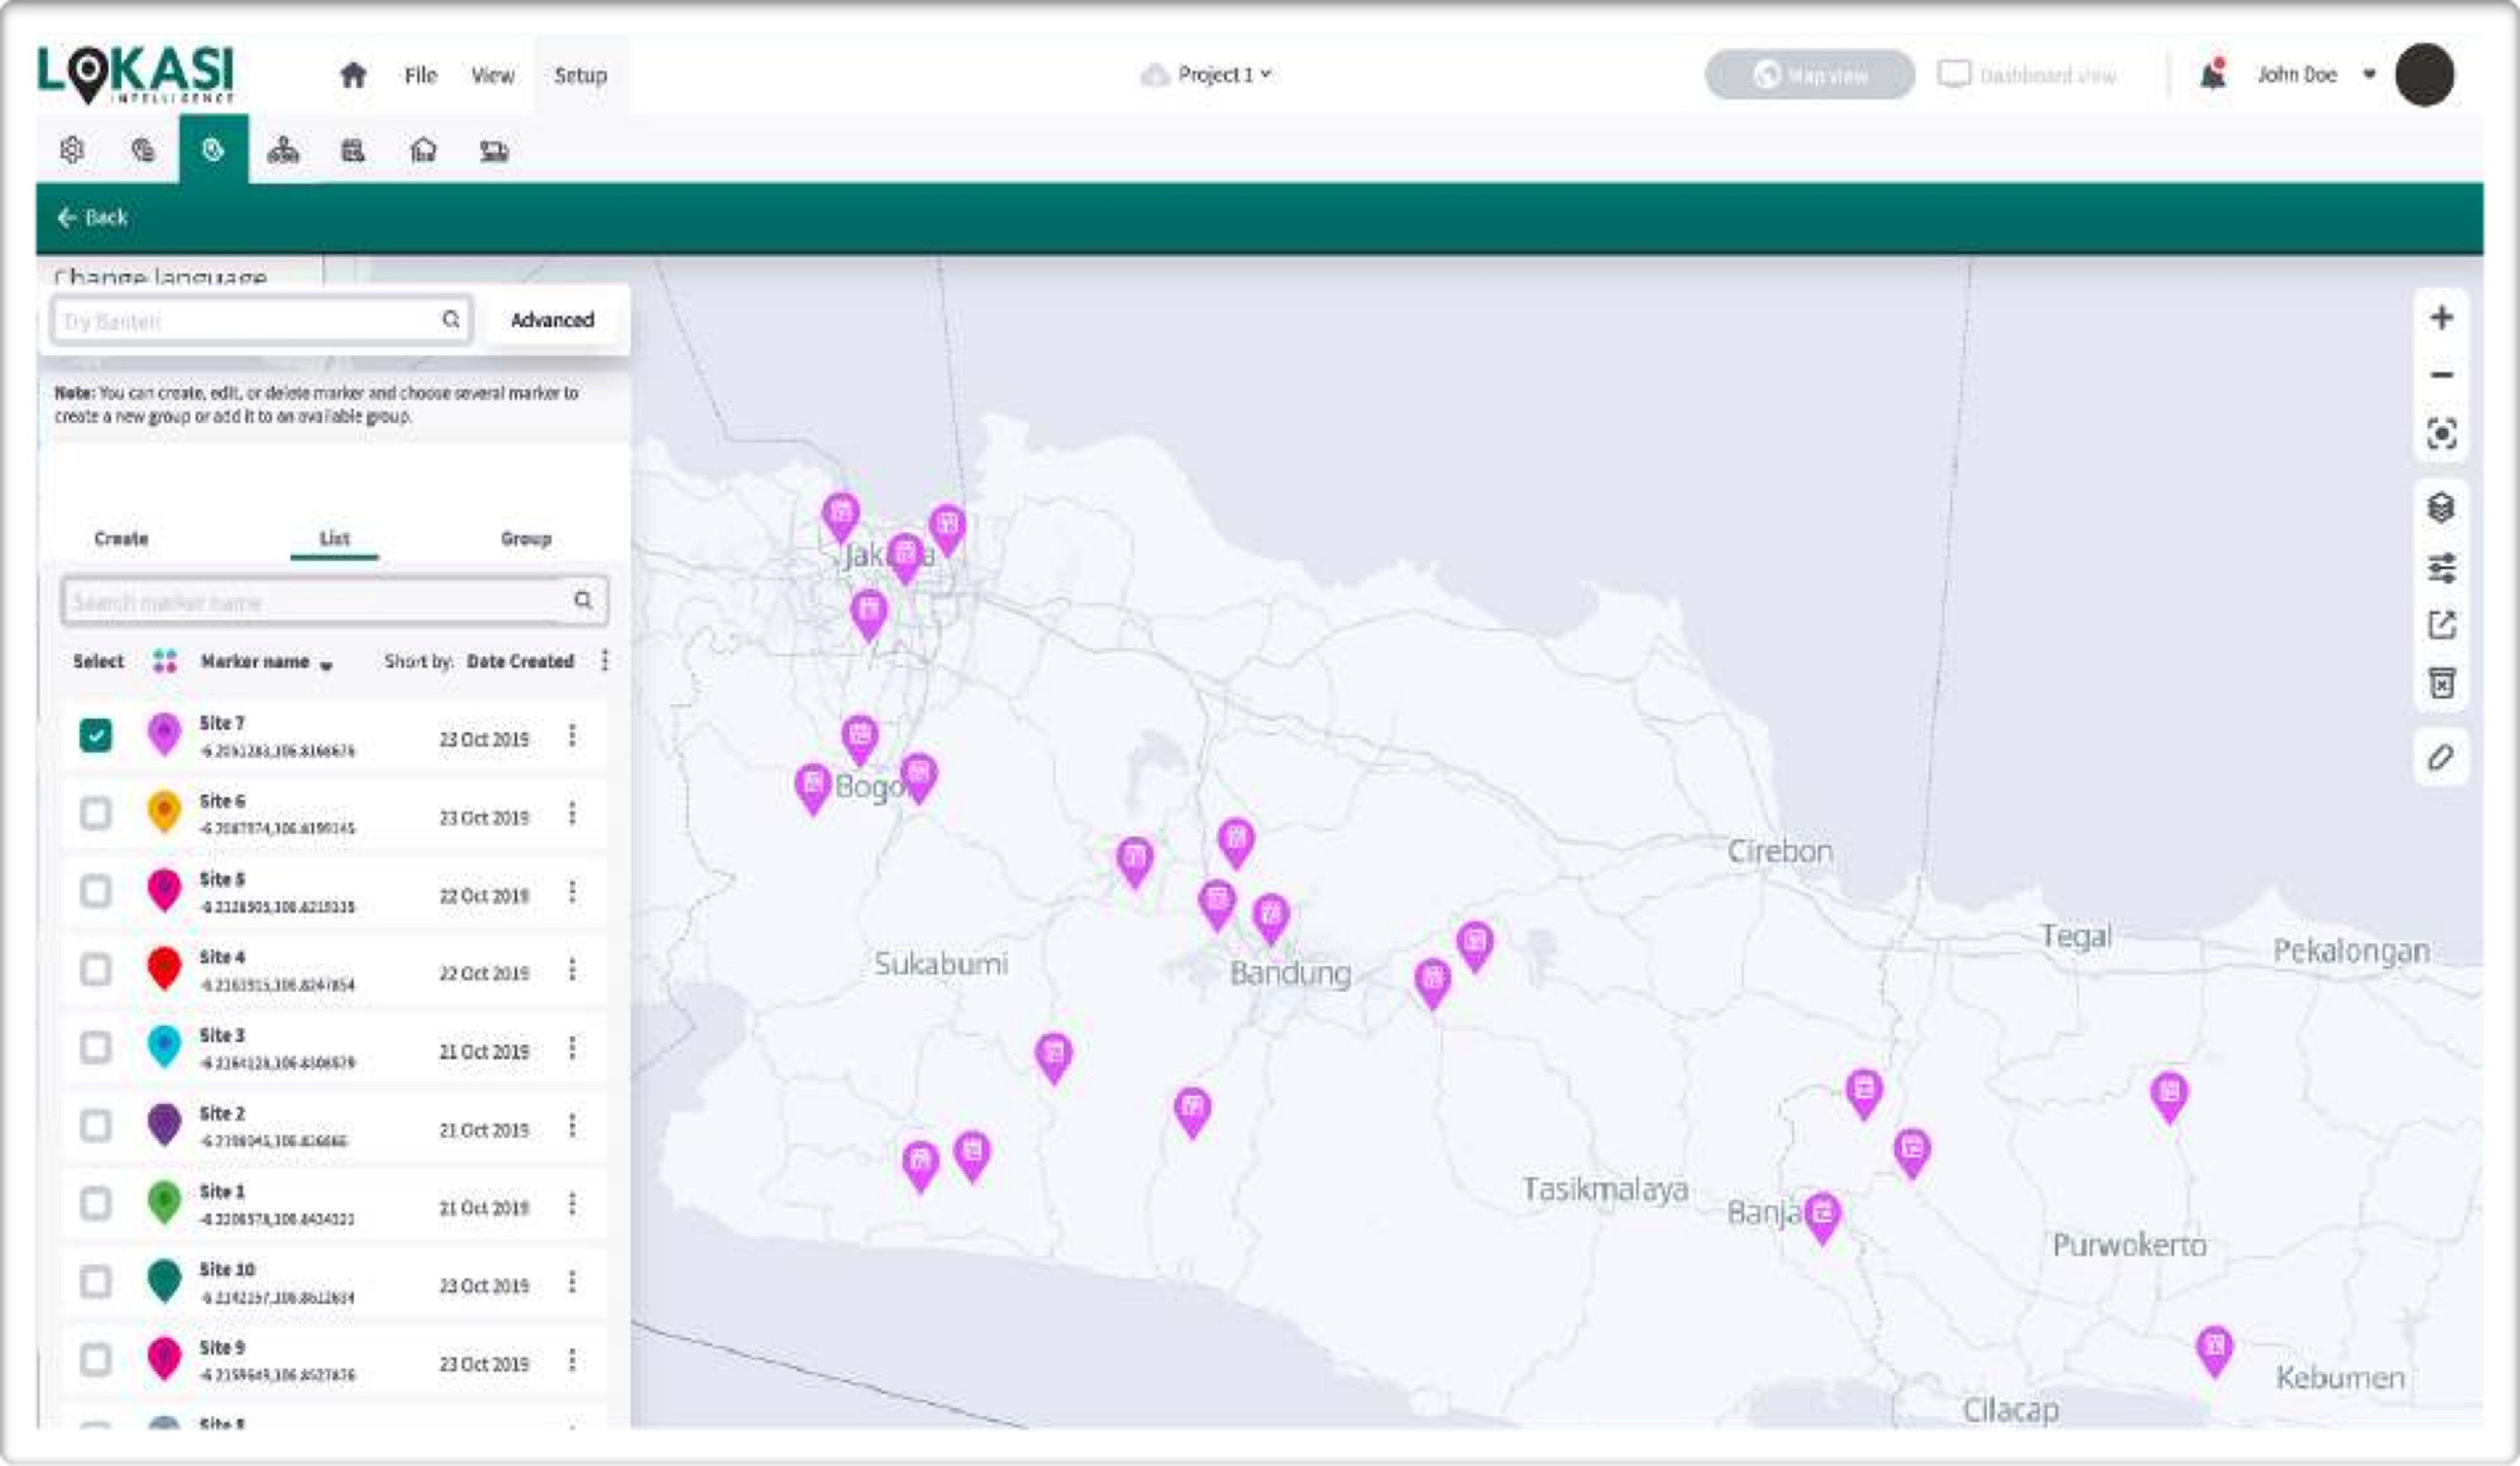Switch to the Group tab
The image size is (2520, 1466).
pos(526,539)
